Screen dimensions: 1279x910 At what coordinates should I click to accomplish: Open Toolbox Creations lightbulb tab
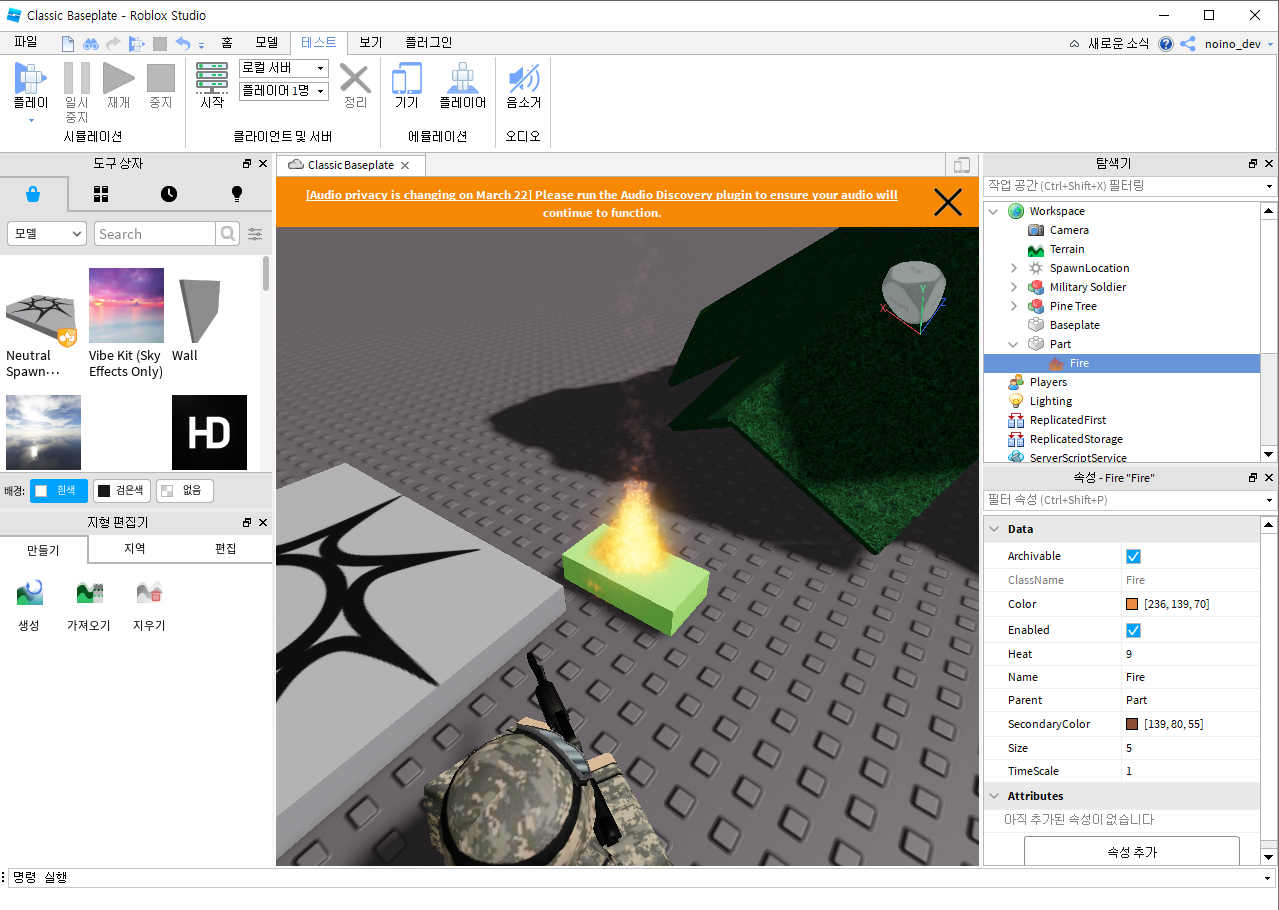pyautogui.click(x=237, y=194)
